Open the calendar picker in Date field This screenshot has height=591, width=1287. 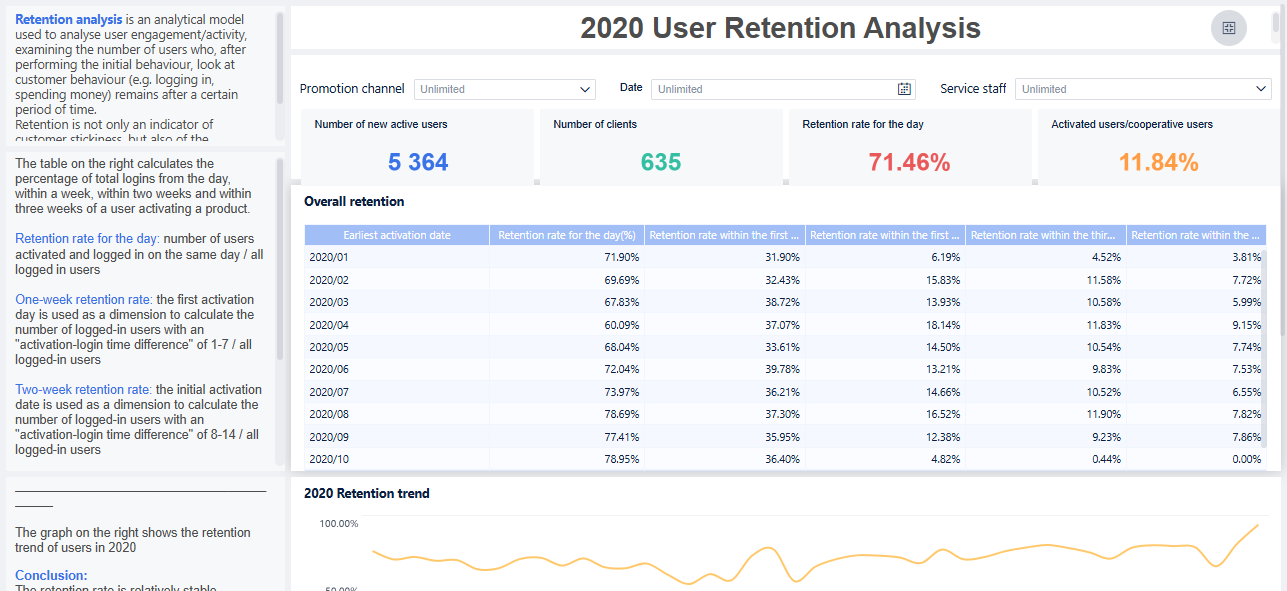click(904, 89)
